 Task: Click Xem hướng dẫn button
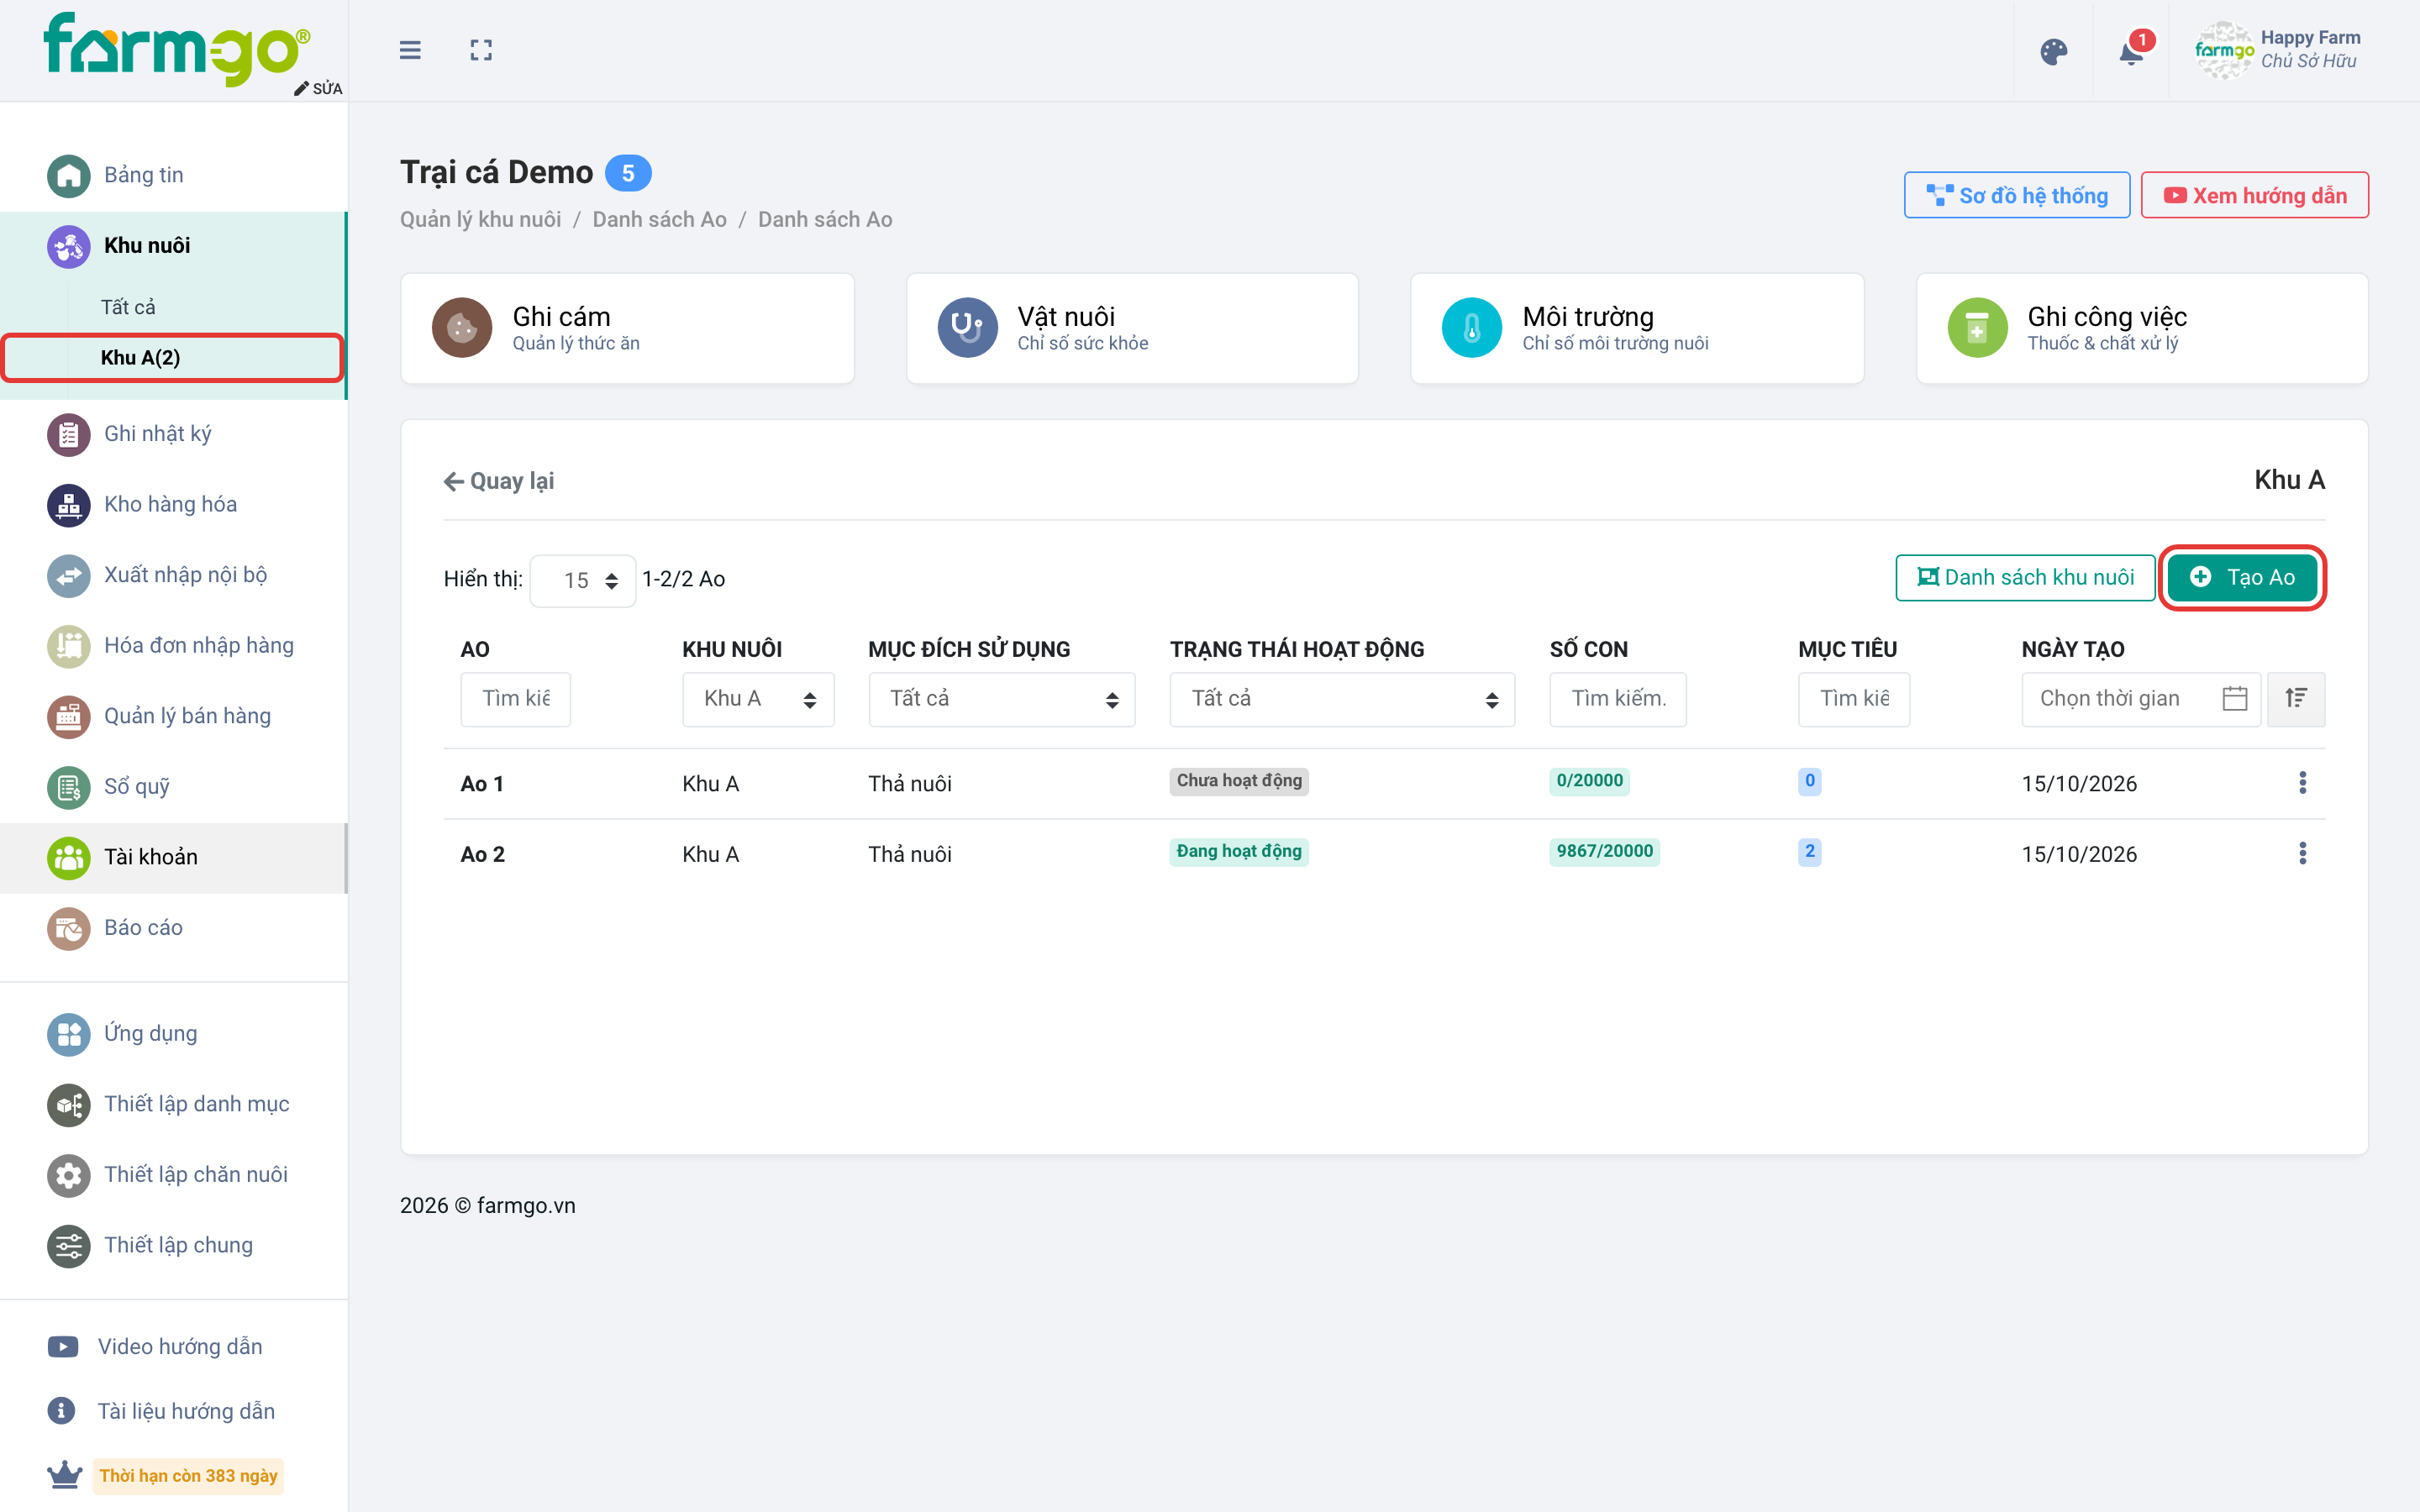(x=2255, y=195)
